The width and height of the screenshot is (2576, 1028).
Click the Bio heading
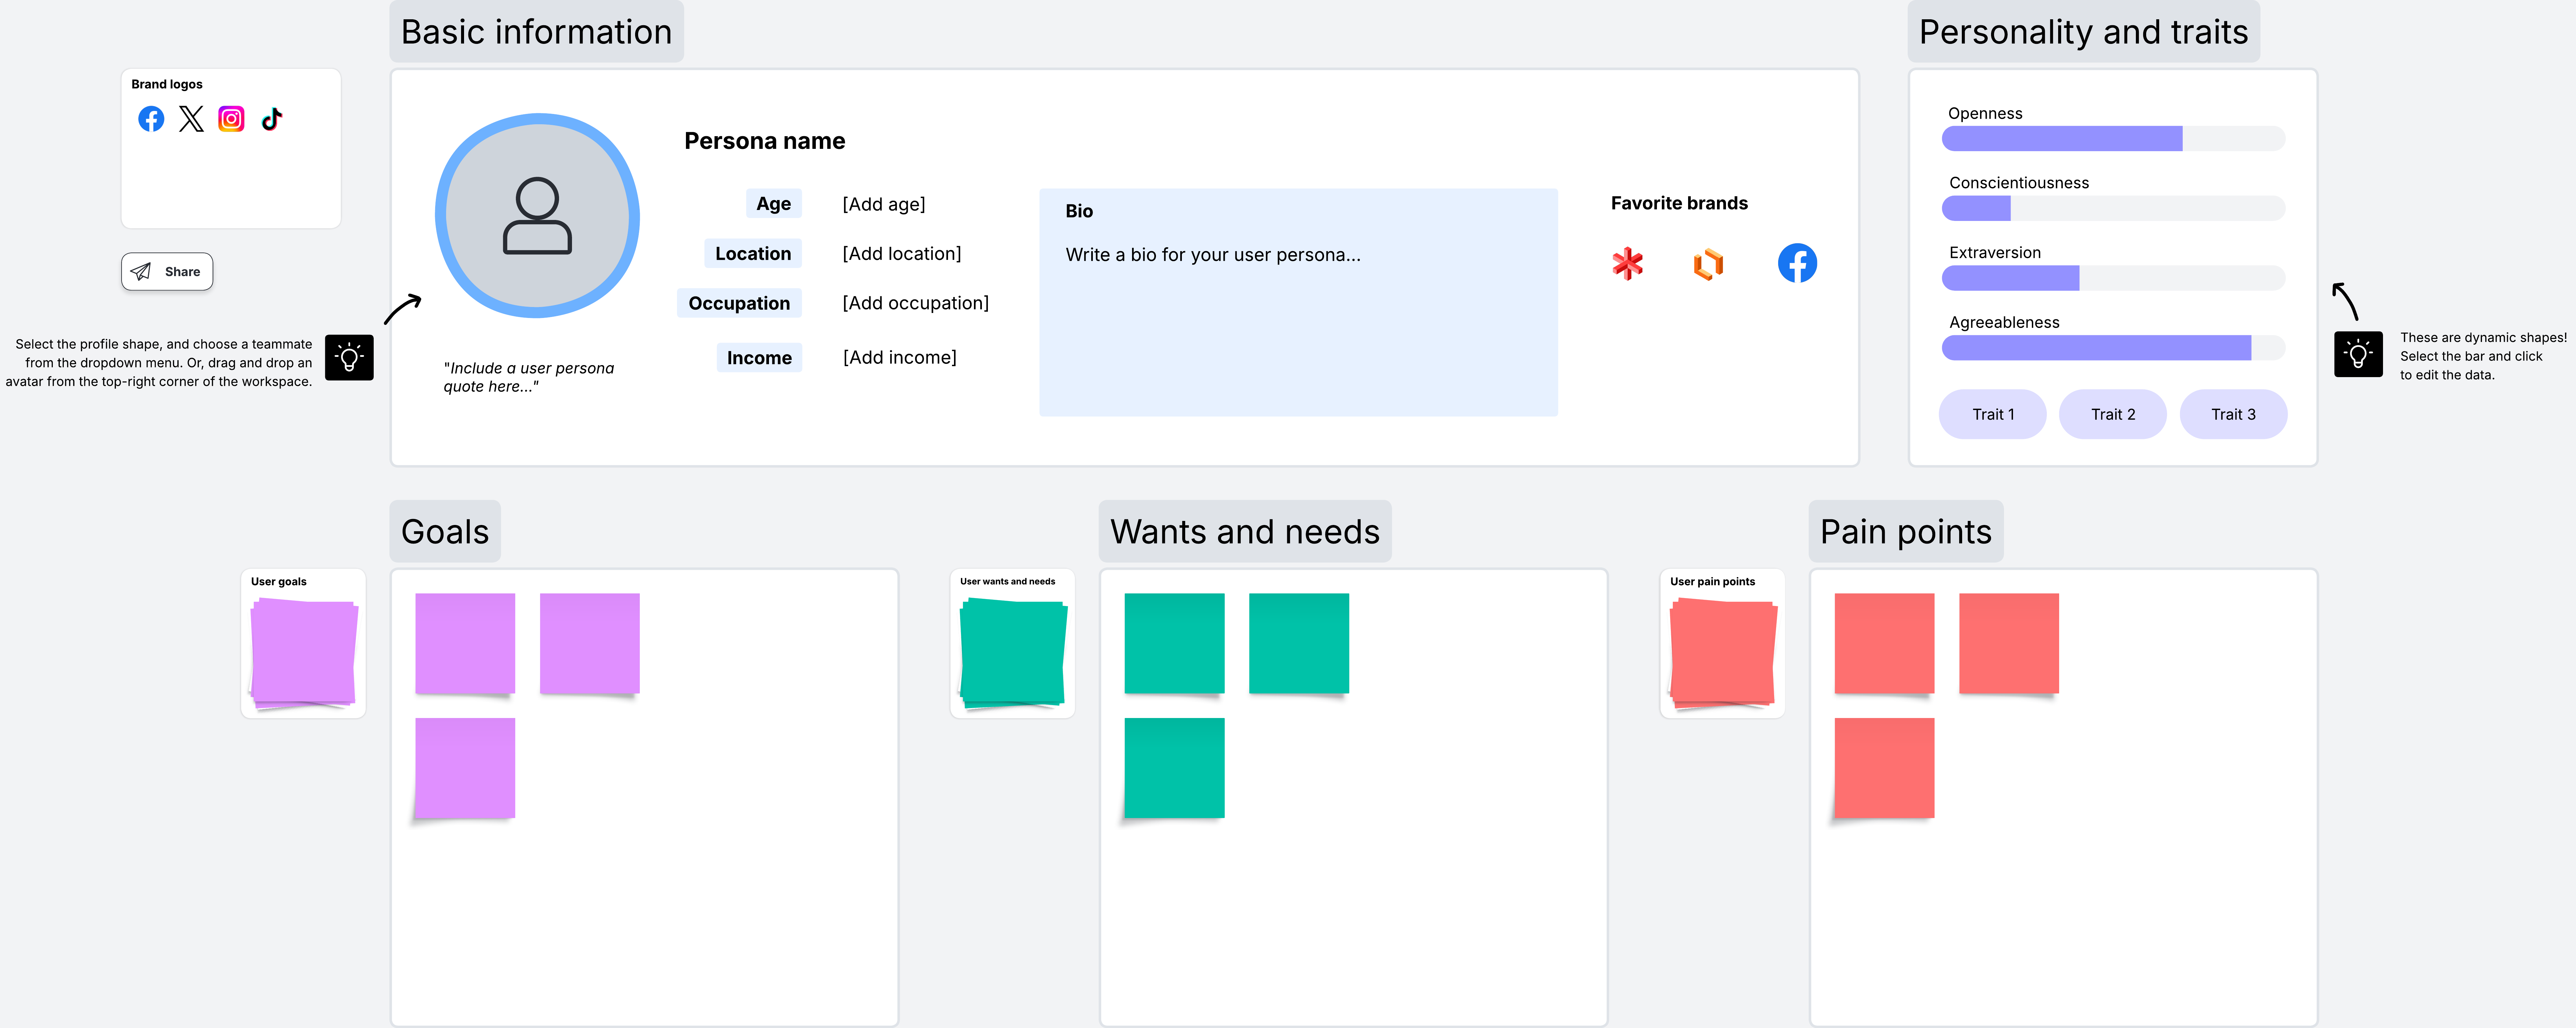(x=1079, y=211)
